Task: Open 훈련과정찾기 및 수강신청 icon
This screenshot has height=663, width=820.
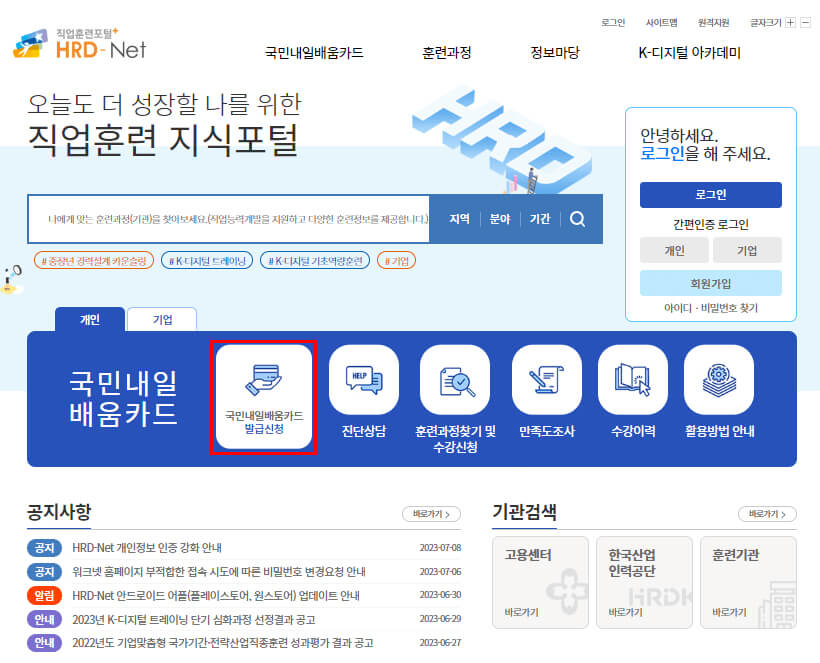Action: [x=455, y=379]
